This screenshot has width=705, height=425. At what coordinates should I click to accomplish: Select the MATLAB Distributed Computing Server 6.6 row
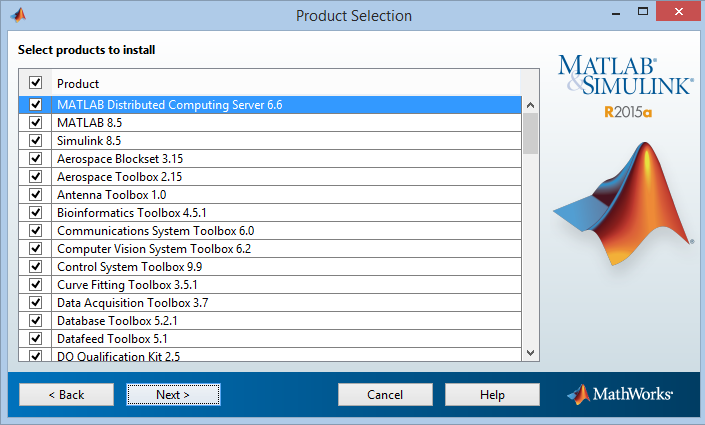click(270, 104)
